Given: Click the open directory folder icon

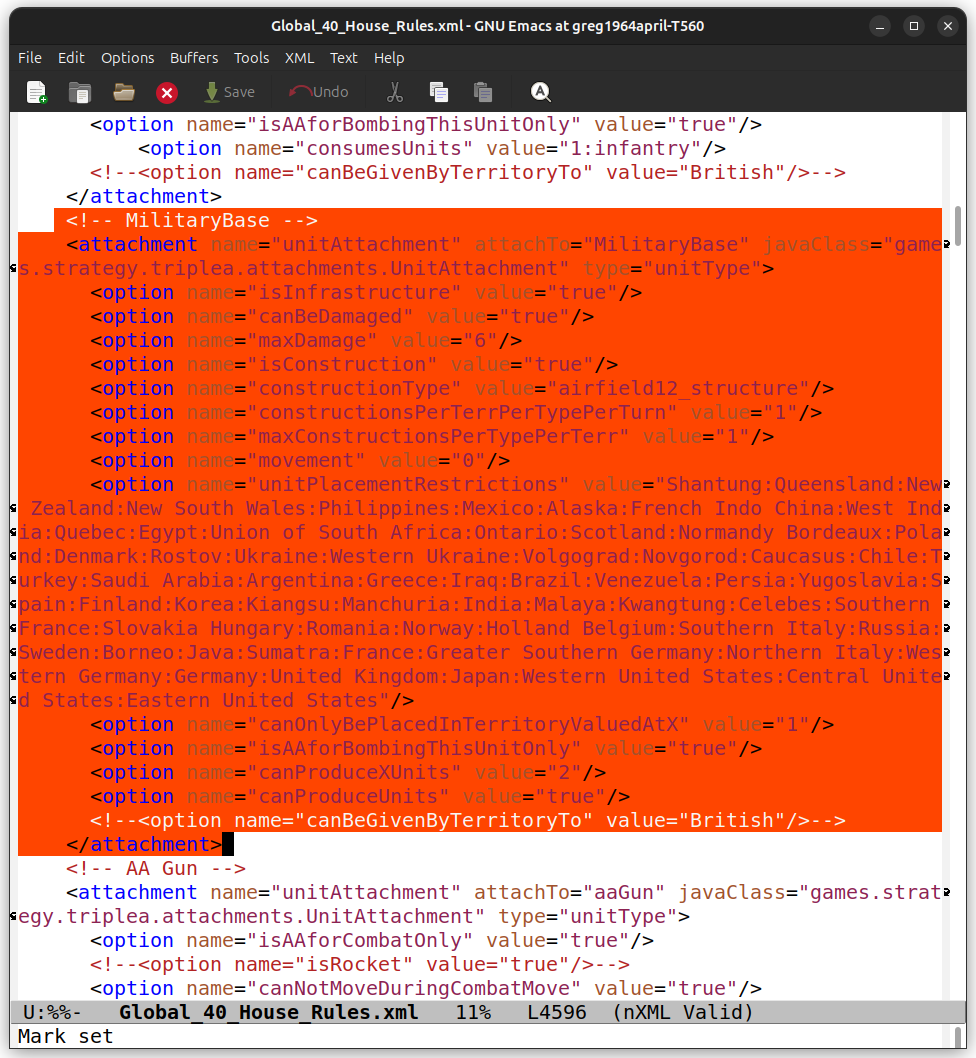Looking at the screenshot, I should (x=123, y=92).
